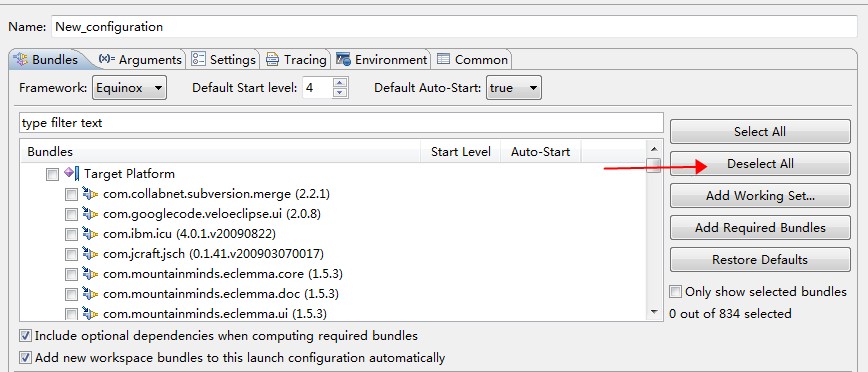Check the com.googlecode.veloeclipse.ui bundle checkbox
The image size is (868, 372).
[x=71, y=215]
